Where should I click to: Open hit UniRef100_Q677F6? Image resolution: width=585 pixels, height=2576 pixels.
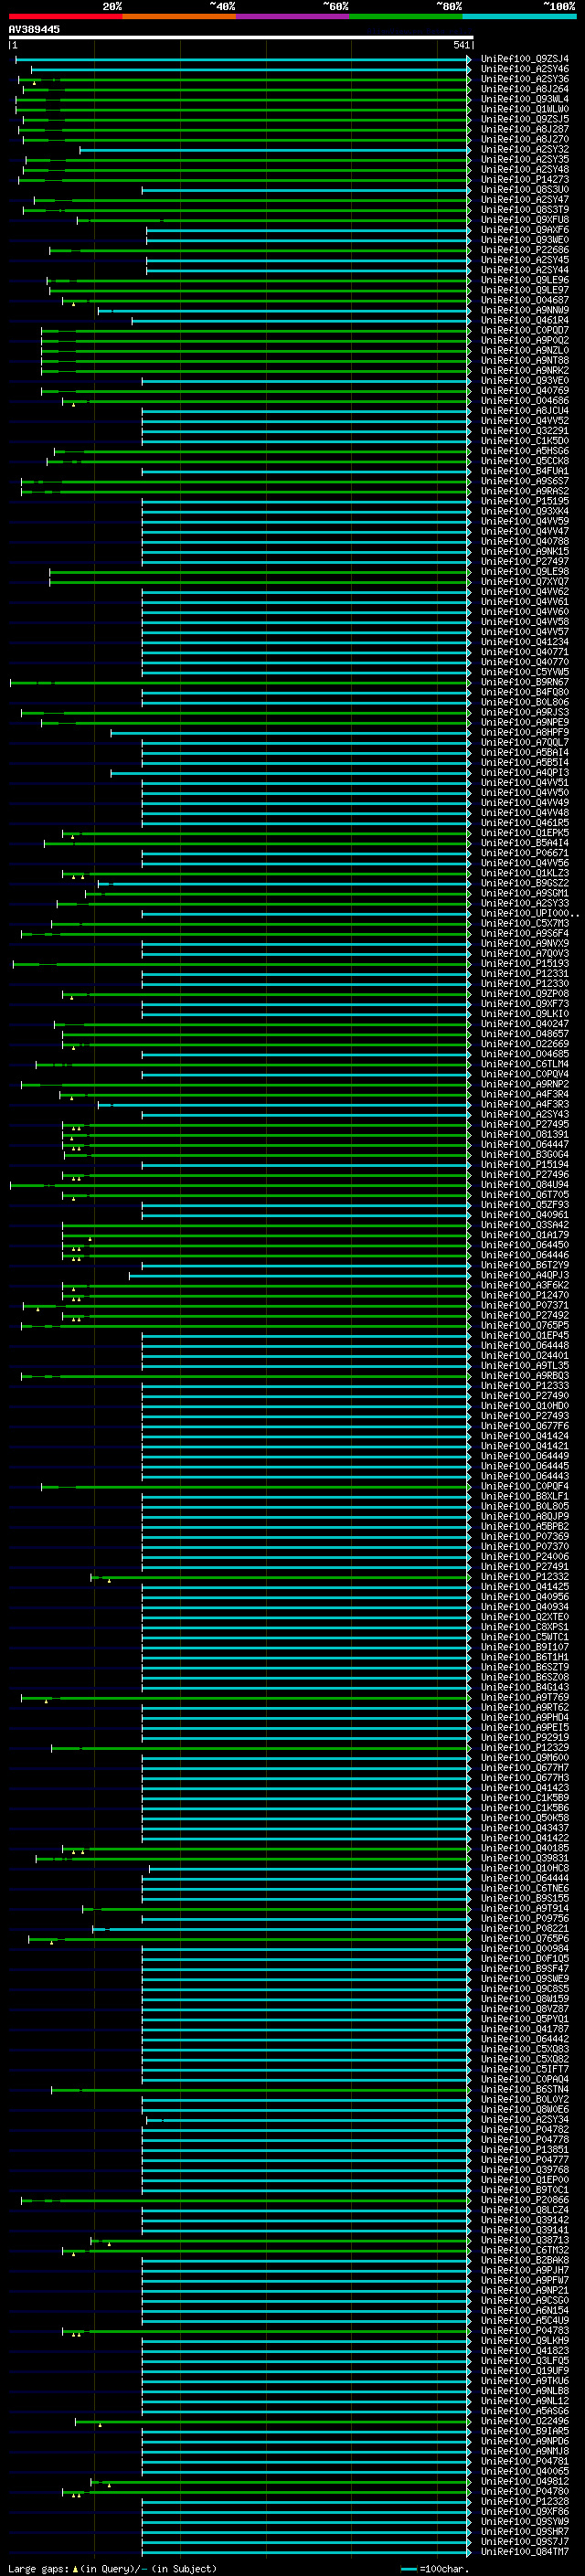point(524,1426)
